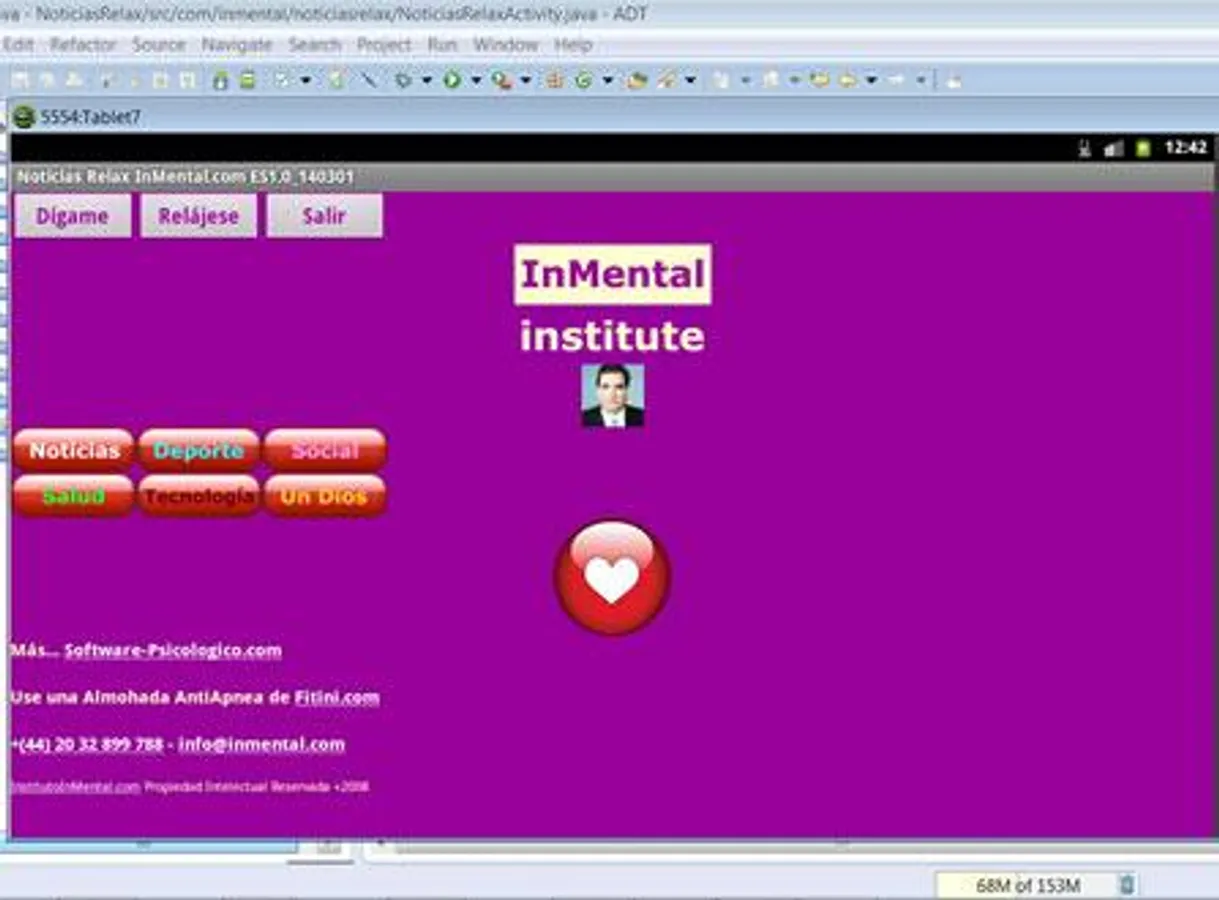The height and width of the screenshot is (900, 1219).
Task: Open the Search icon dropdown arrow
Action: tap(690, 80)
